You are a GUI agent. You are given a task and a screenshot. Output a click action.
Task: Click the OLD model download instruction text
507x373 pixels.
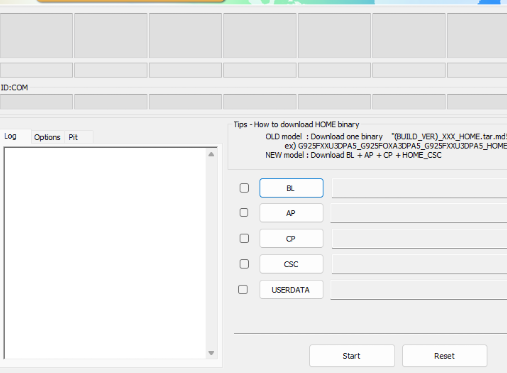click(x=386, y=137)
